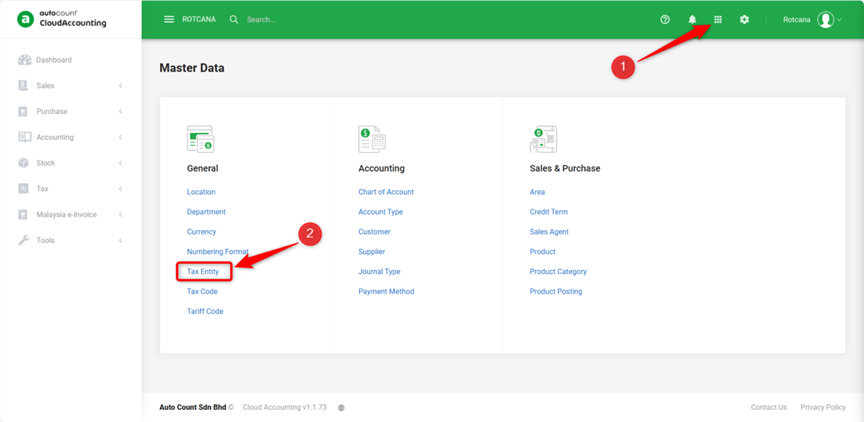Open the Supplier link
This screenshot has width=864, height=422.
[x=372, y=251]
